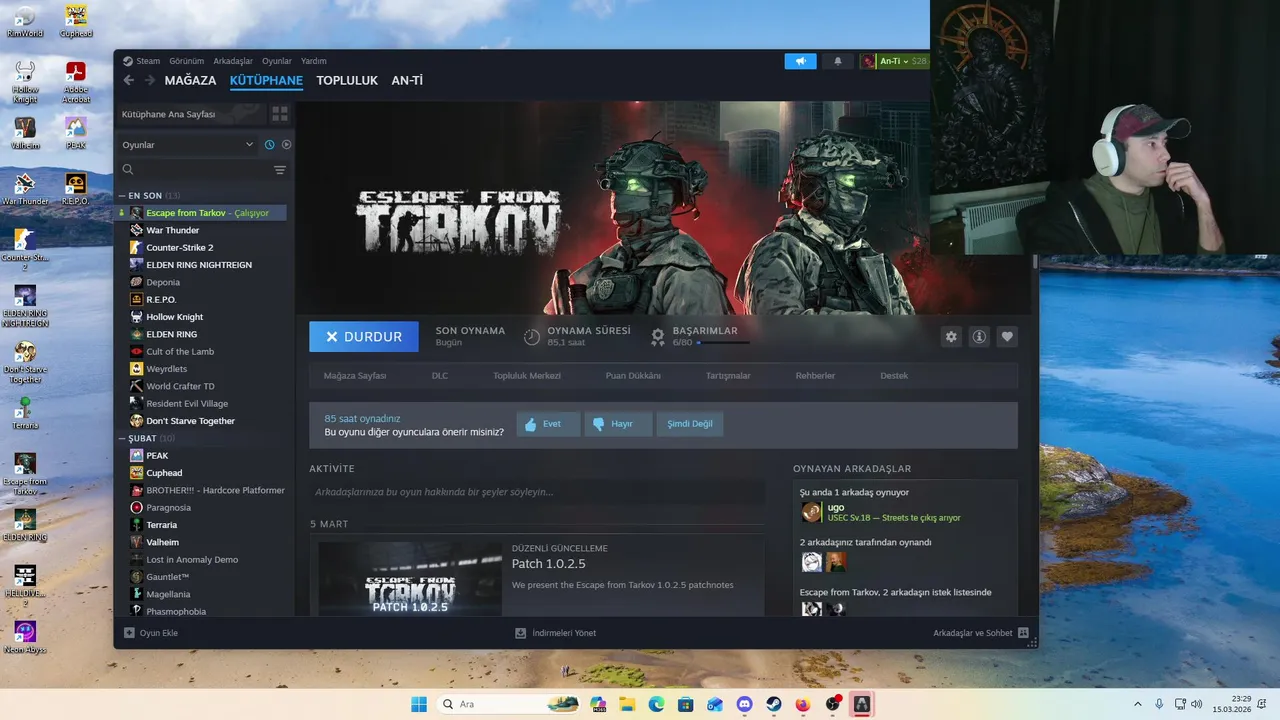
Task: Go back with the left arrow
Action: 128,80
